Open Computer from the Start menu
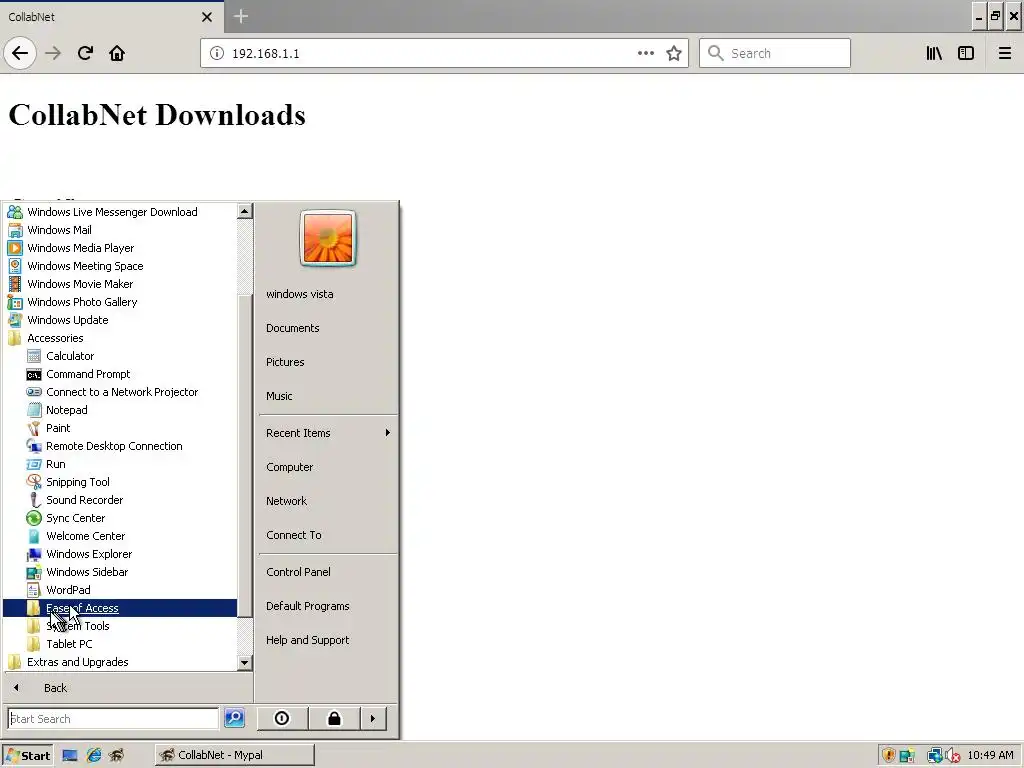 point(328,467)
